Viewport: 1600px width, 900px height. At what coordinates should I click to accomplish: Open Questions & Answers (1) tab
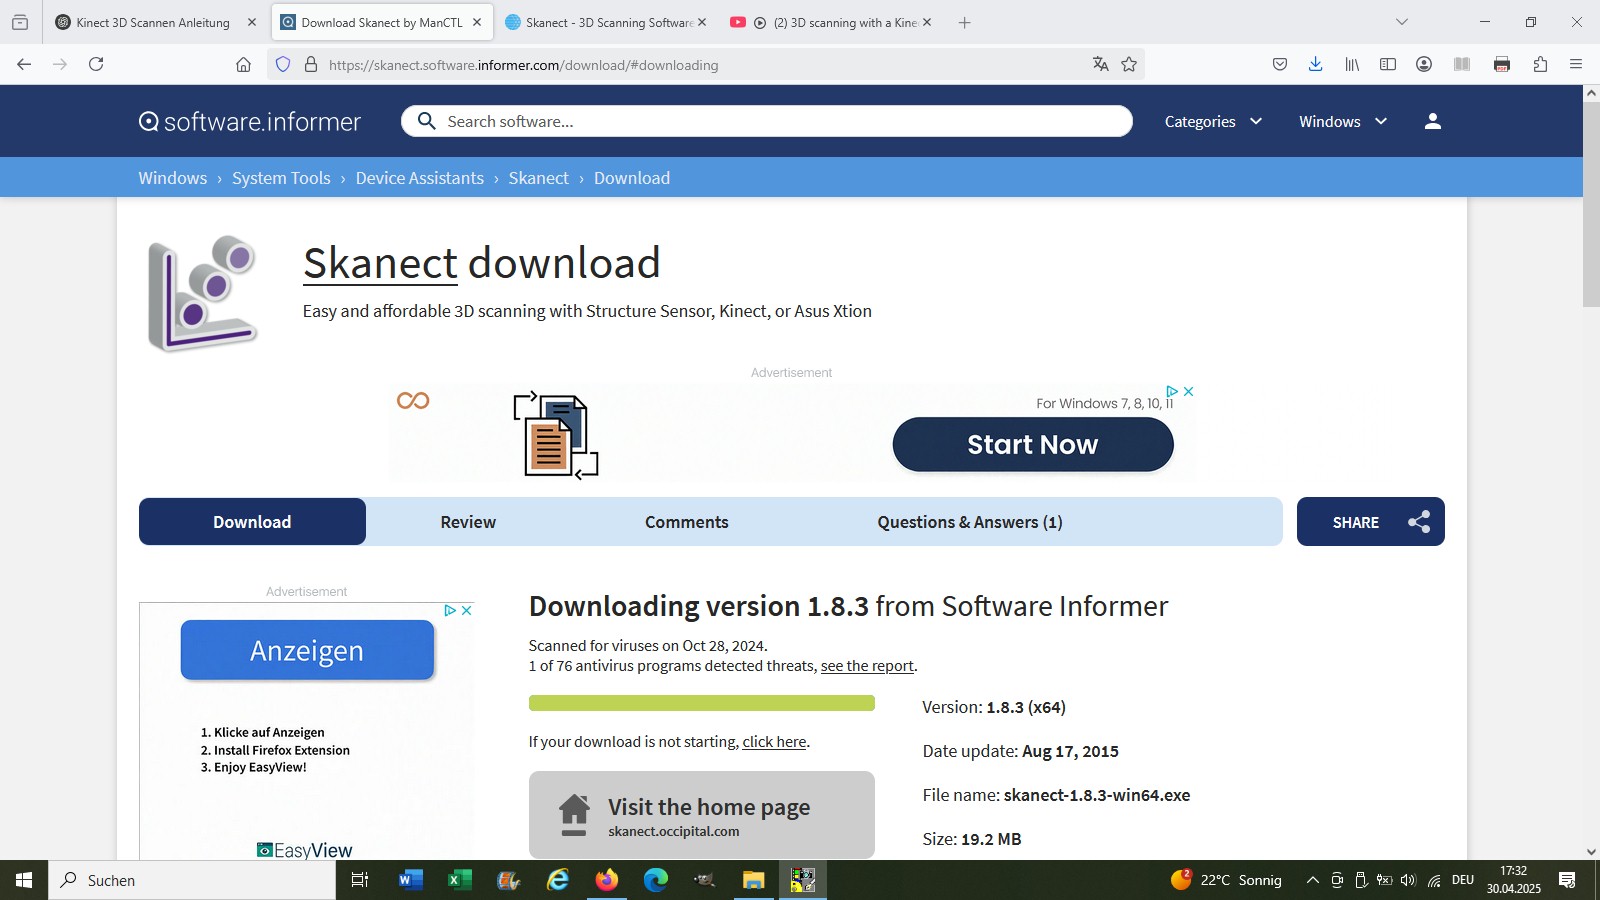click(970, 522)
